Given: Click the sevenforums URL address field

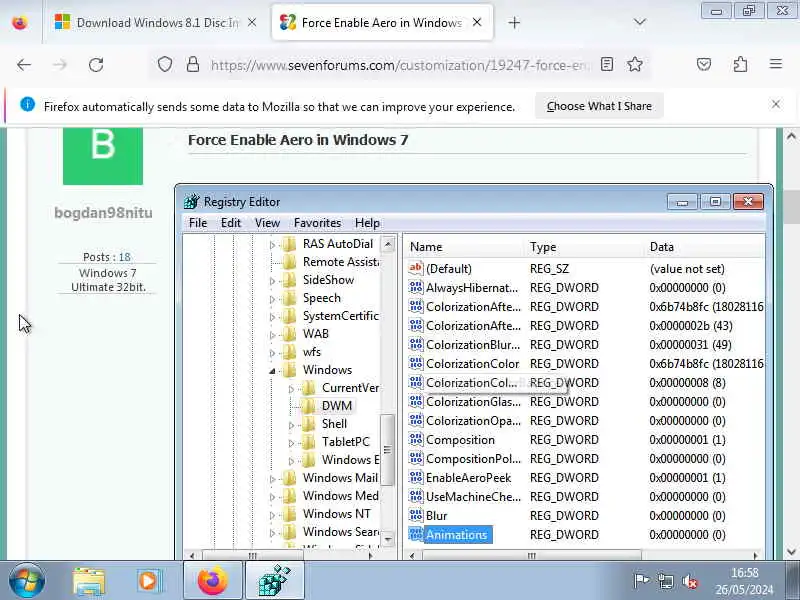Looking at the screenshot, I should (401, 65).
